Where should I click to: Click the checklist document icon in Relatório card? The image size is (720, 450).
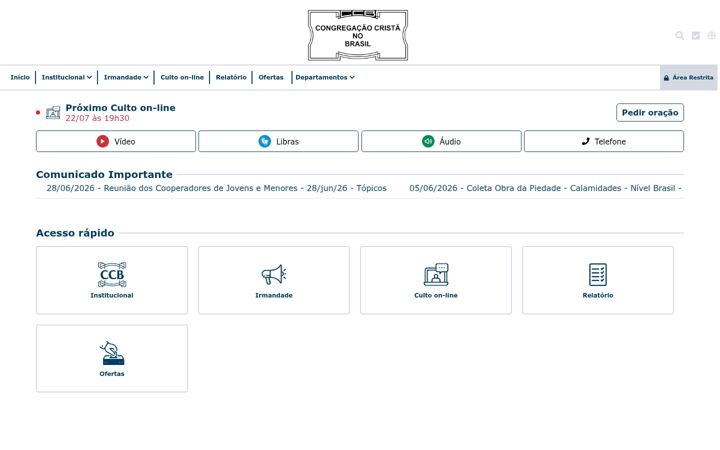(598, 275)
